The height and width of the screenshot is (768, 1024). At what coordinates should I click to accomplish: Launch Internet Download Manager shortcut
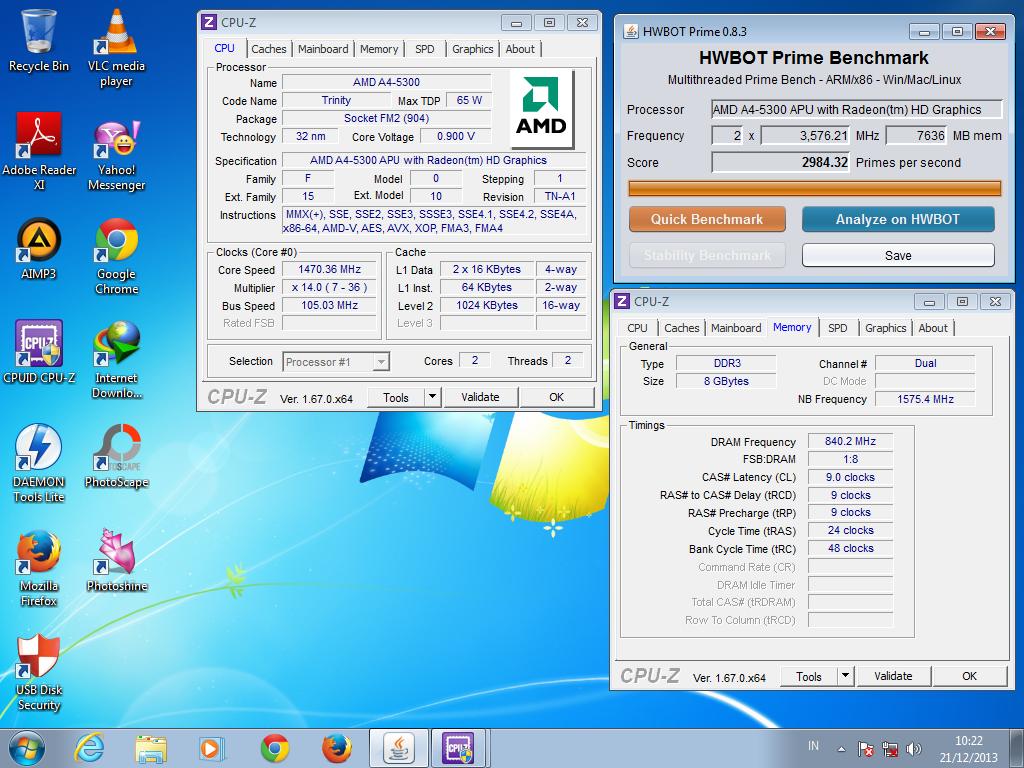(116, 359)
